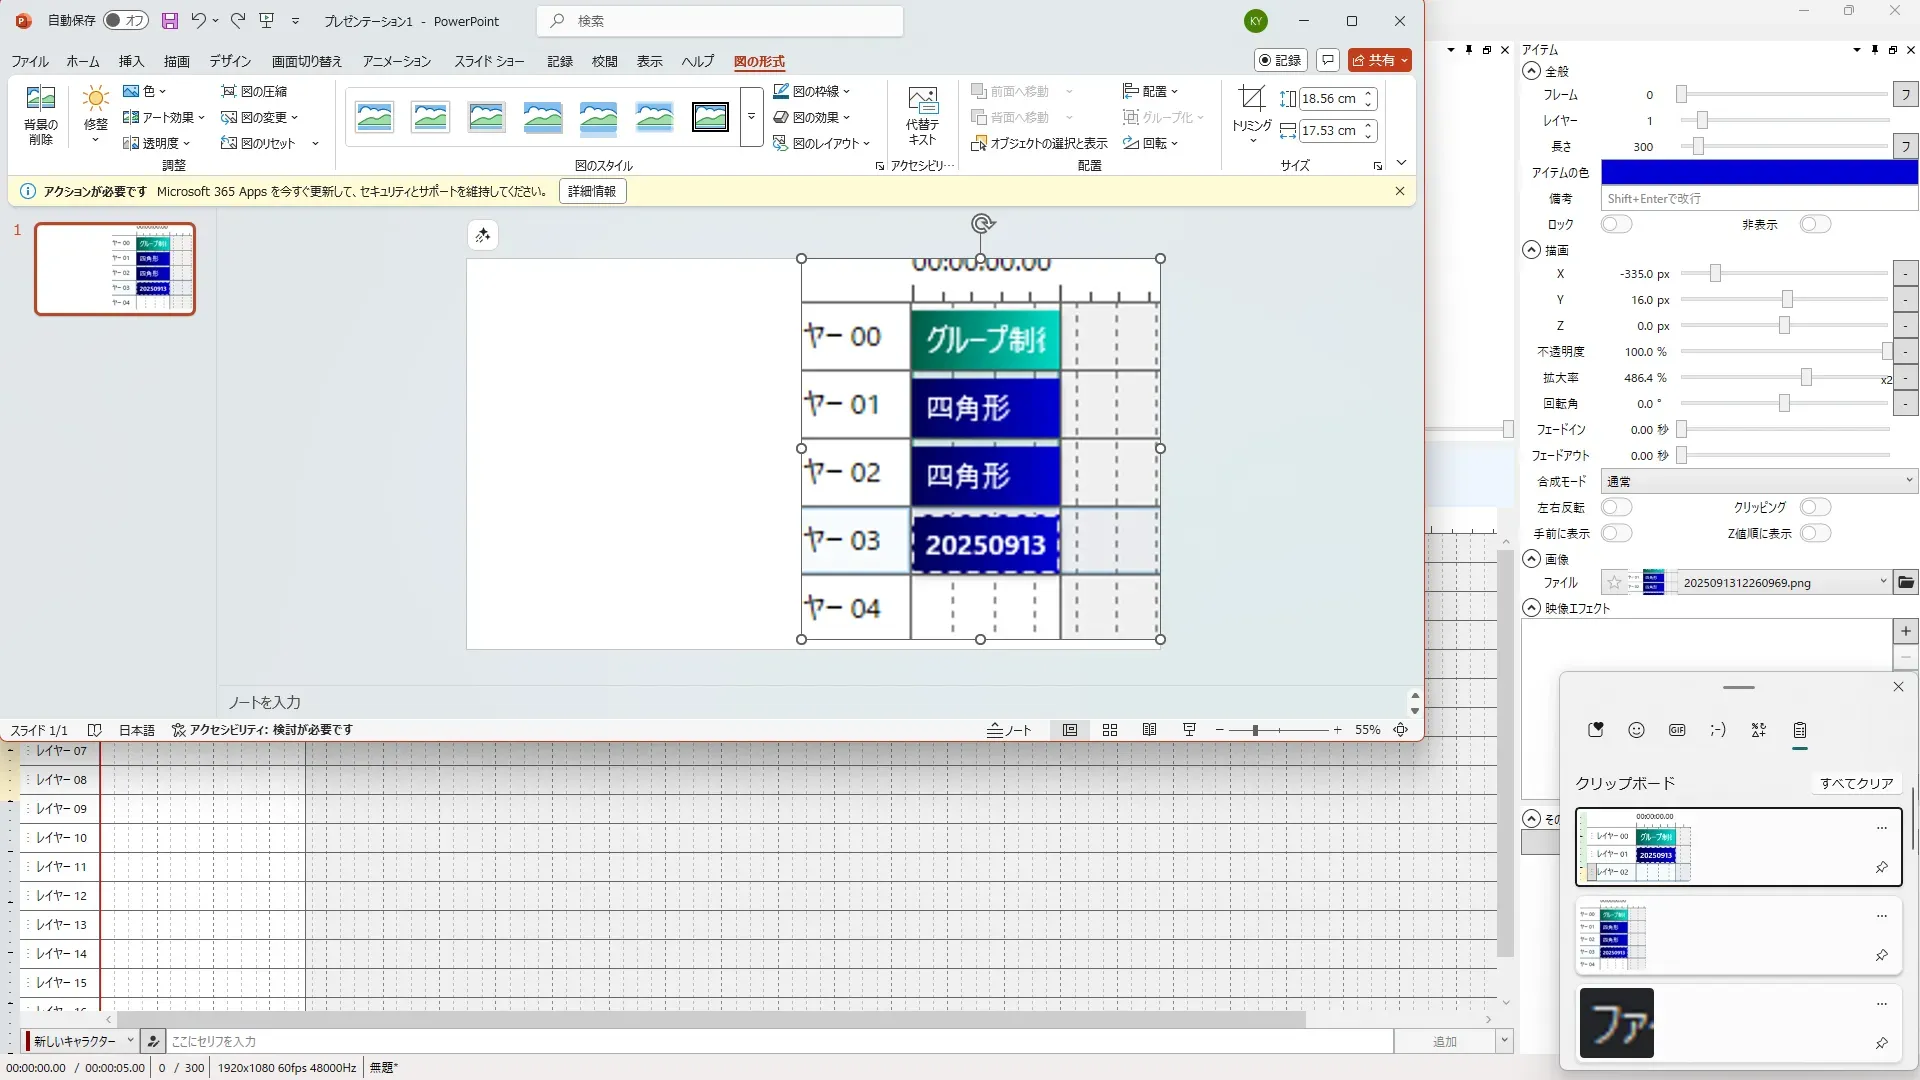The image size is (1920, 1080).
Task: Click the blue アイテムの色 swatch
Action: [1758, 172]
